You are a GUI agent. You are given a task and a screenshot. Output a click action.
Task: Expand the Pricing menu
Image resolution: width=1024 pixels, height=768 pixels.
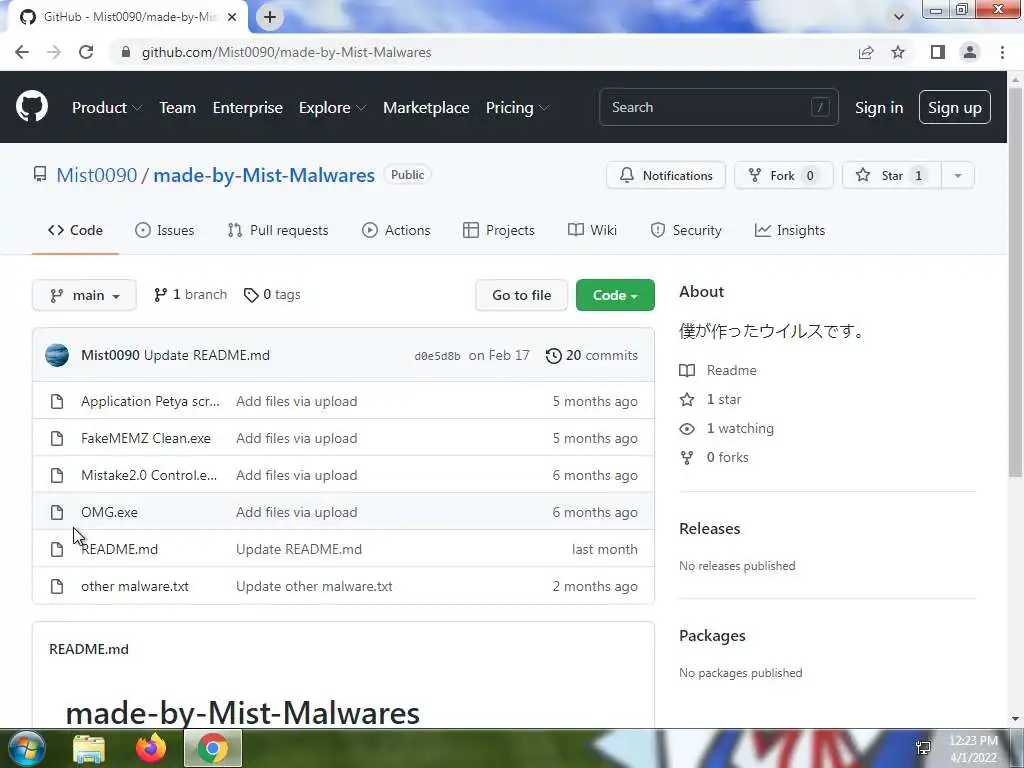[x=517, y=108]
